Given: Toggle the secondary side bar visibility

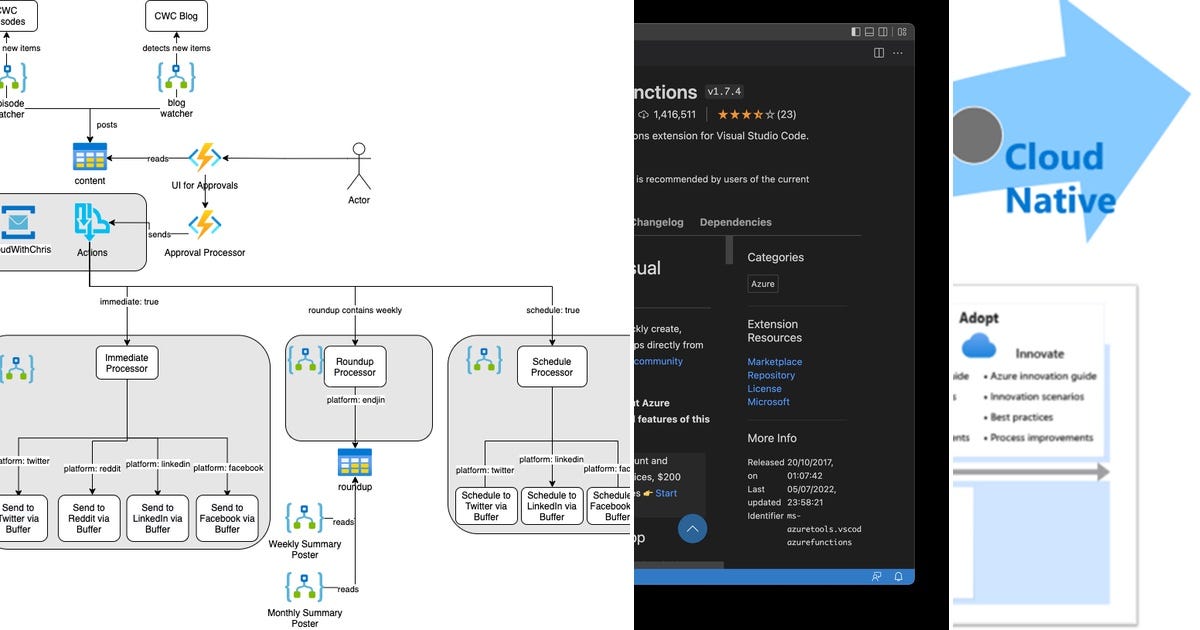Looking at the screenshot, I should [x=881, y=31].
